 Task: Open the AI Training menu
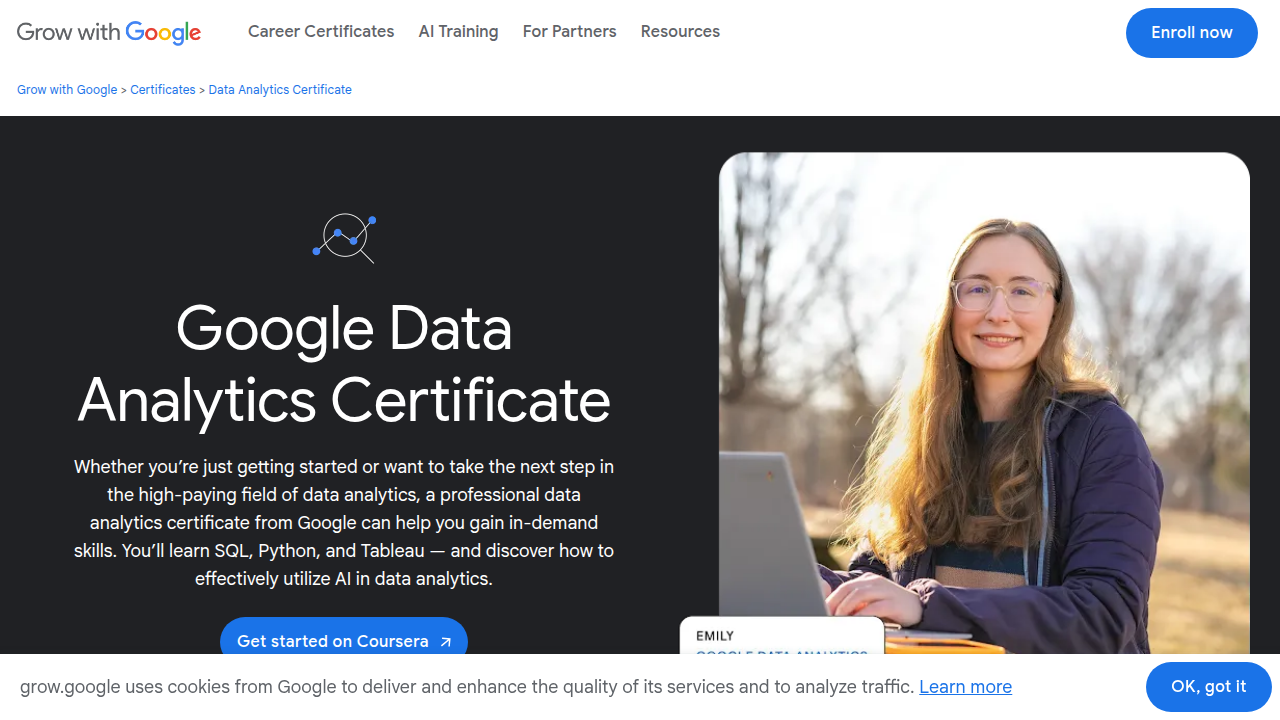point(458,32)
